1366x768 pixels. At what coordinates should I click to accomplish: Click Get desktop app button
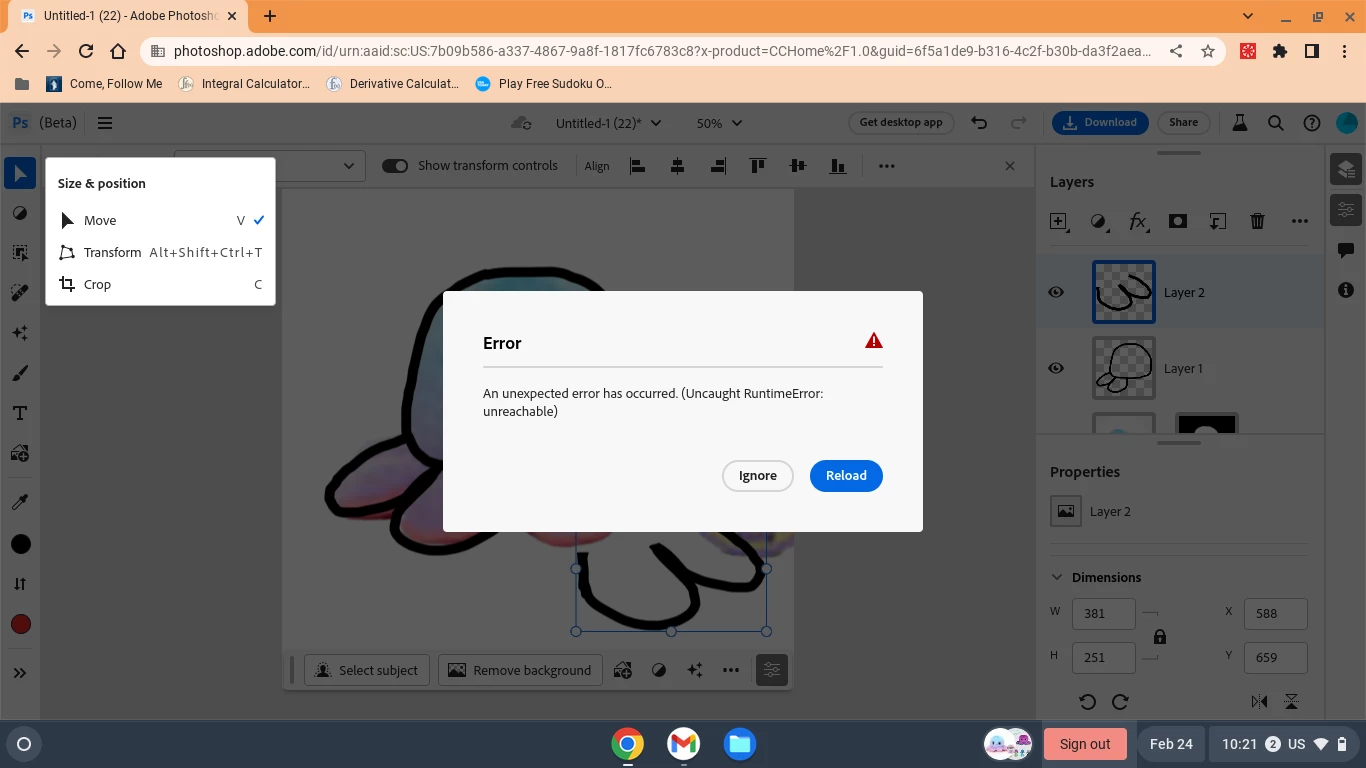901,123
